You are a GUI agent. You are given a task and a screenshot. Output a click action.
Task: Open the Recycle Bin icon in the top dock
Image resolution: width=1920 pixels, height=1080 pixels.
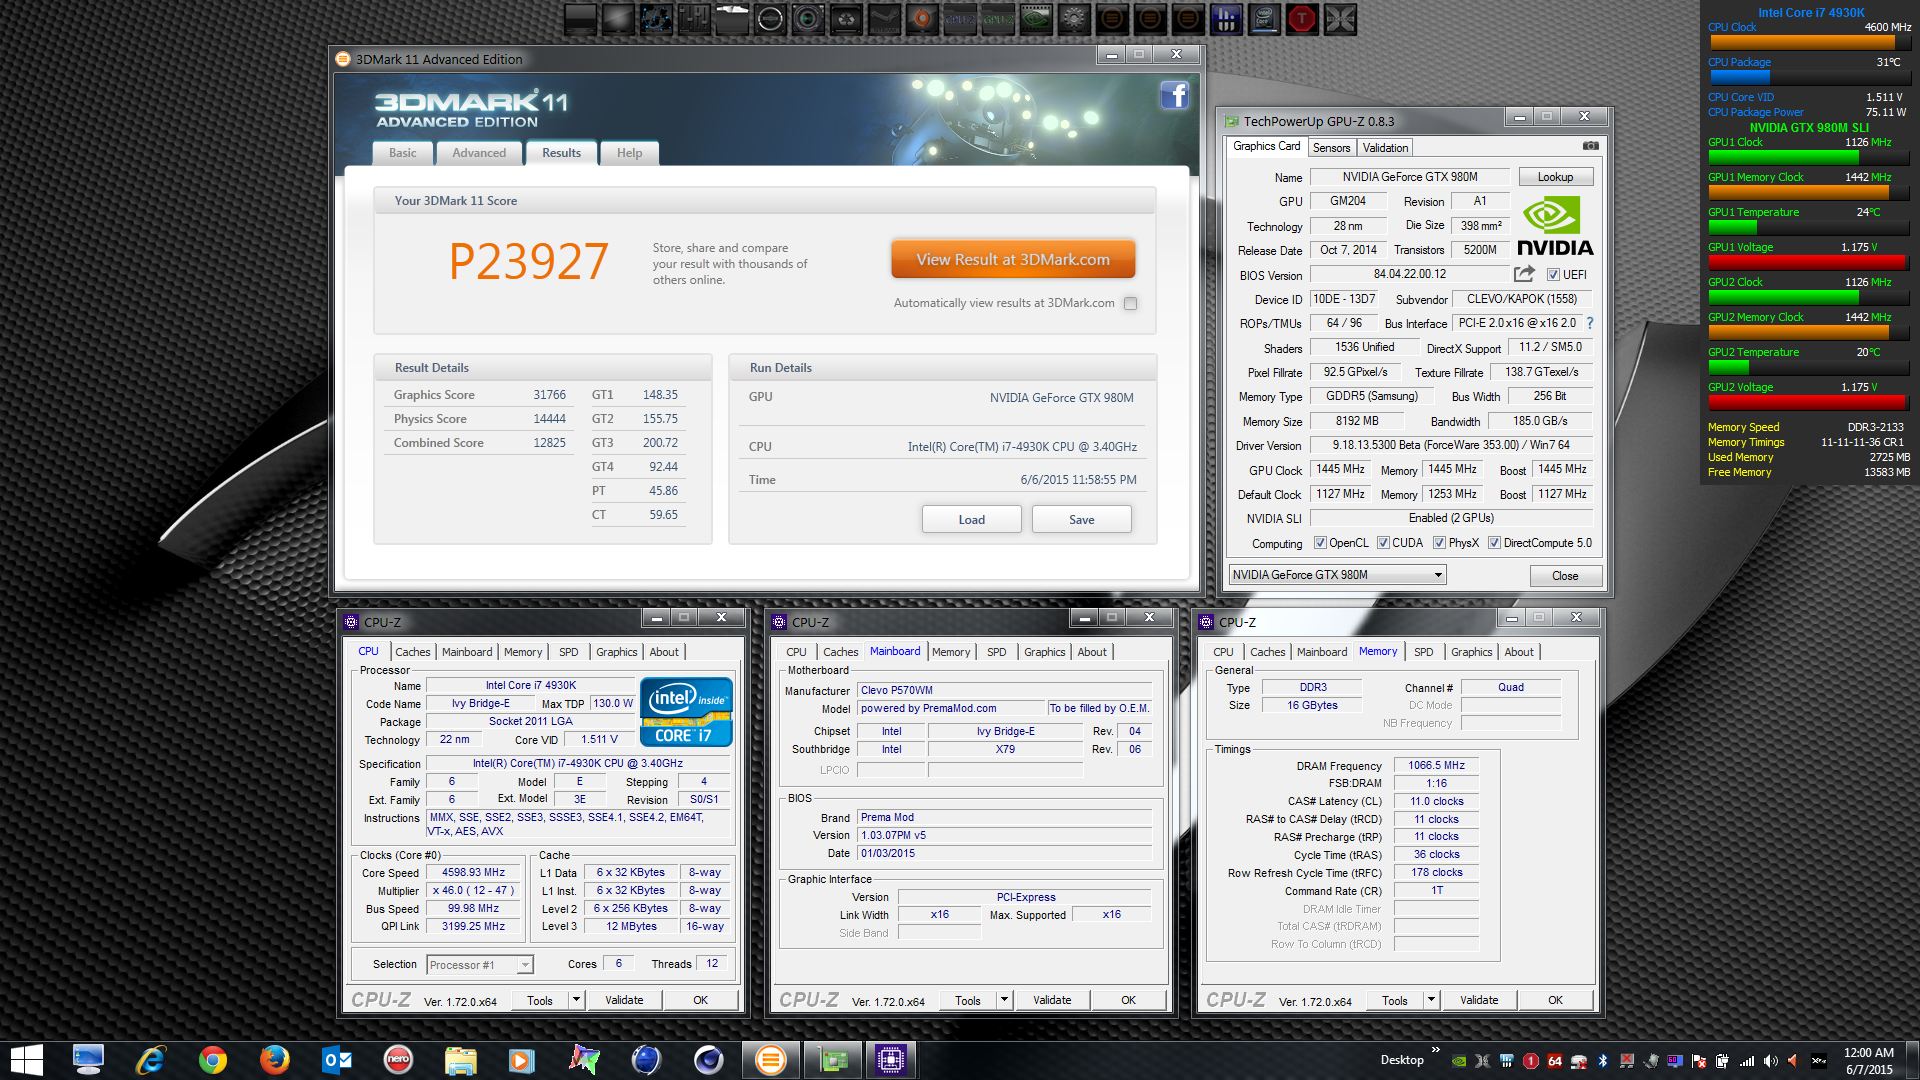[846, 18]
